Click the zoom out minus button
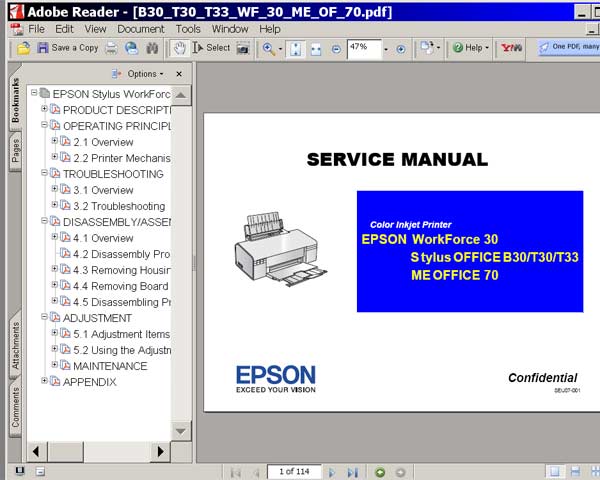 click(336, 49)
